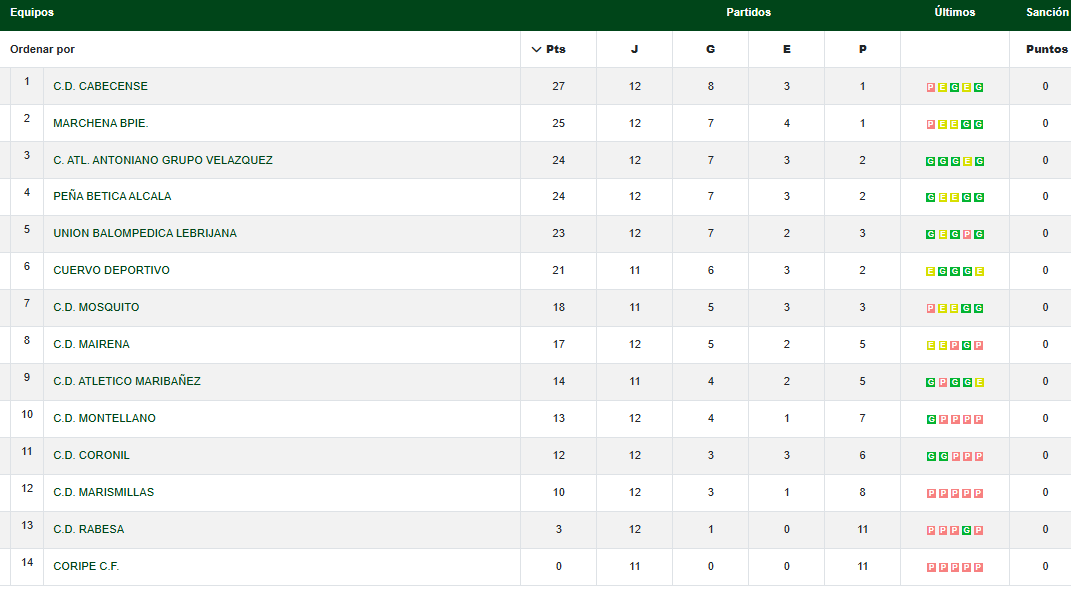This screenshot has height=591, width=1071.
Task: Click the C.D. Marismillas team name
Action: pyautogui.click(x=103, y=492)
